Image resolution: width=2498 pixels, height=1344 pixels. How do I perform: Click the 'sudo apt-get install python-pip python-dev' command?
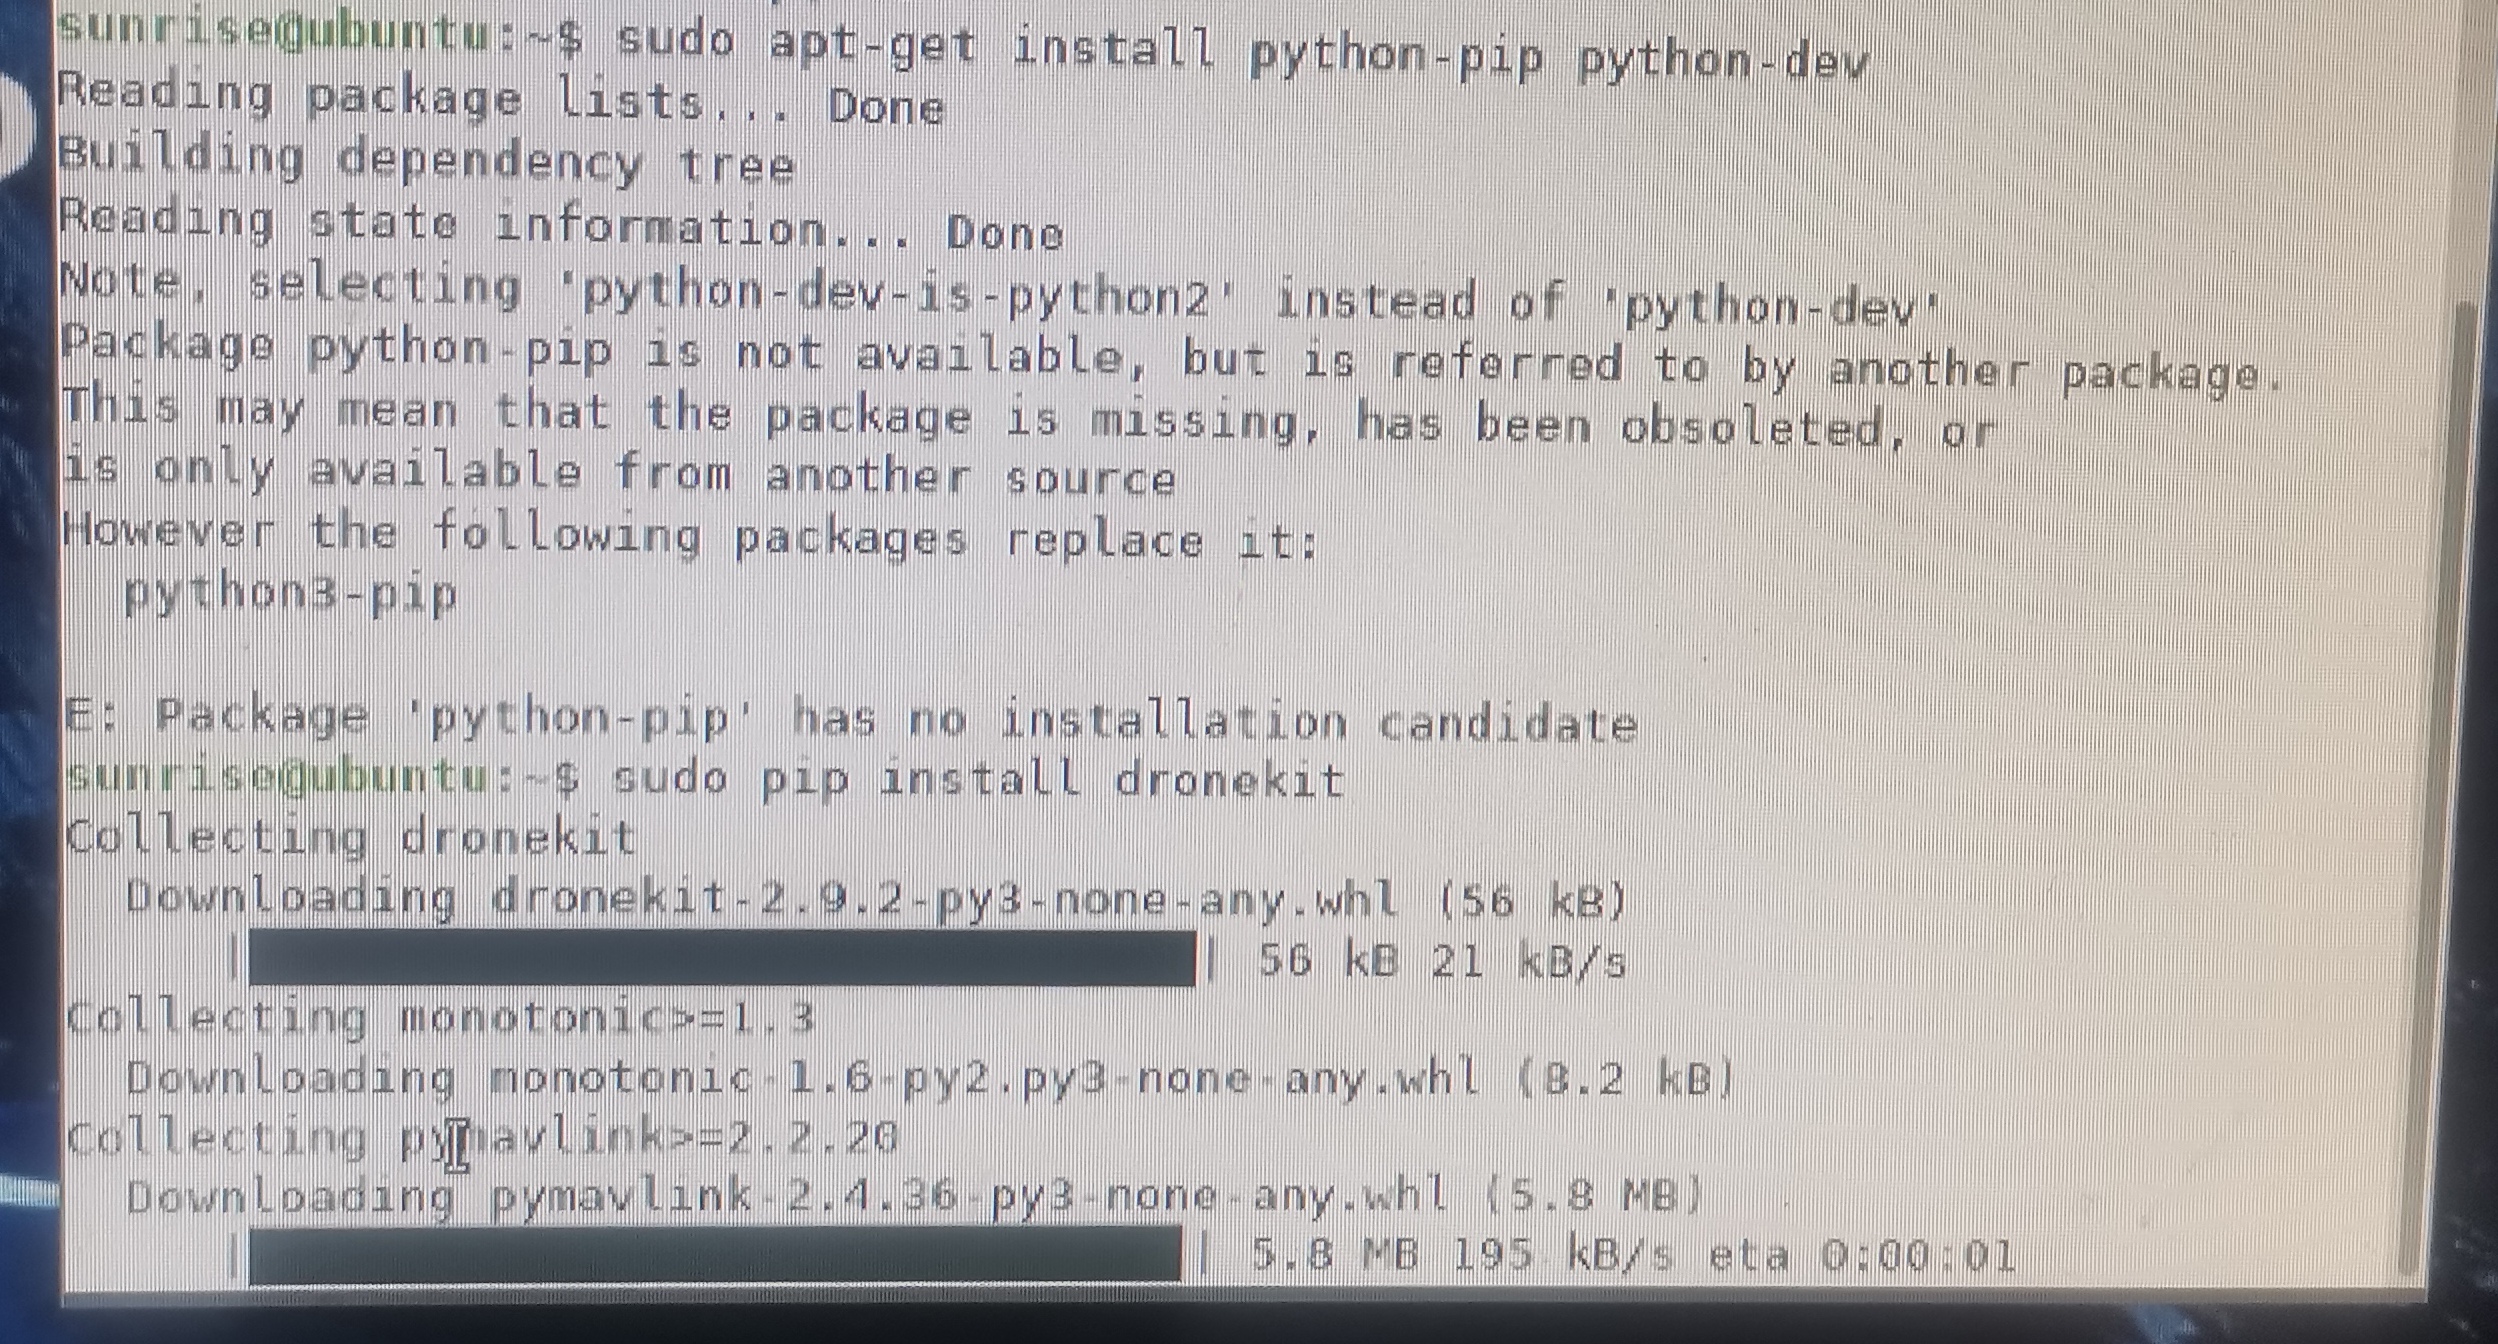(1241, 50)
